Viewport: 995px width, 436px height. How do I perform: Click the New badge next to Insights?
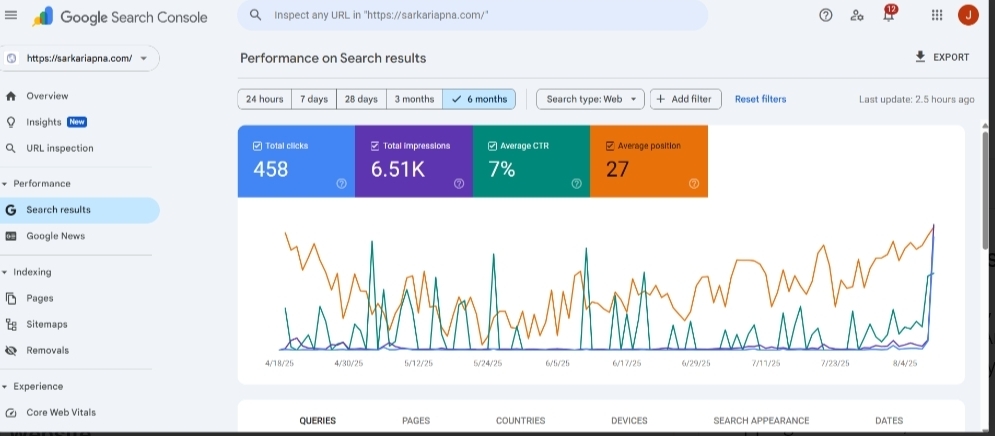(x=77, y=122)
